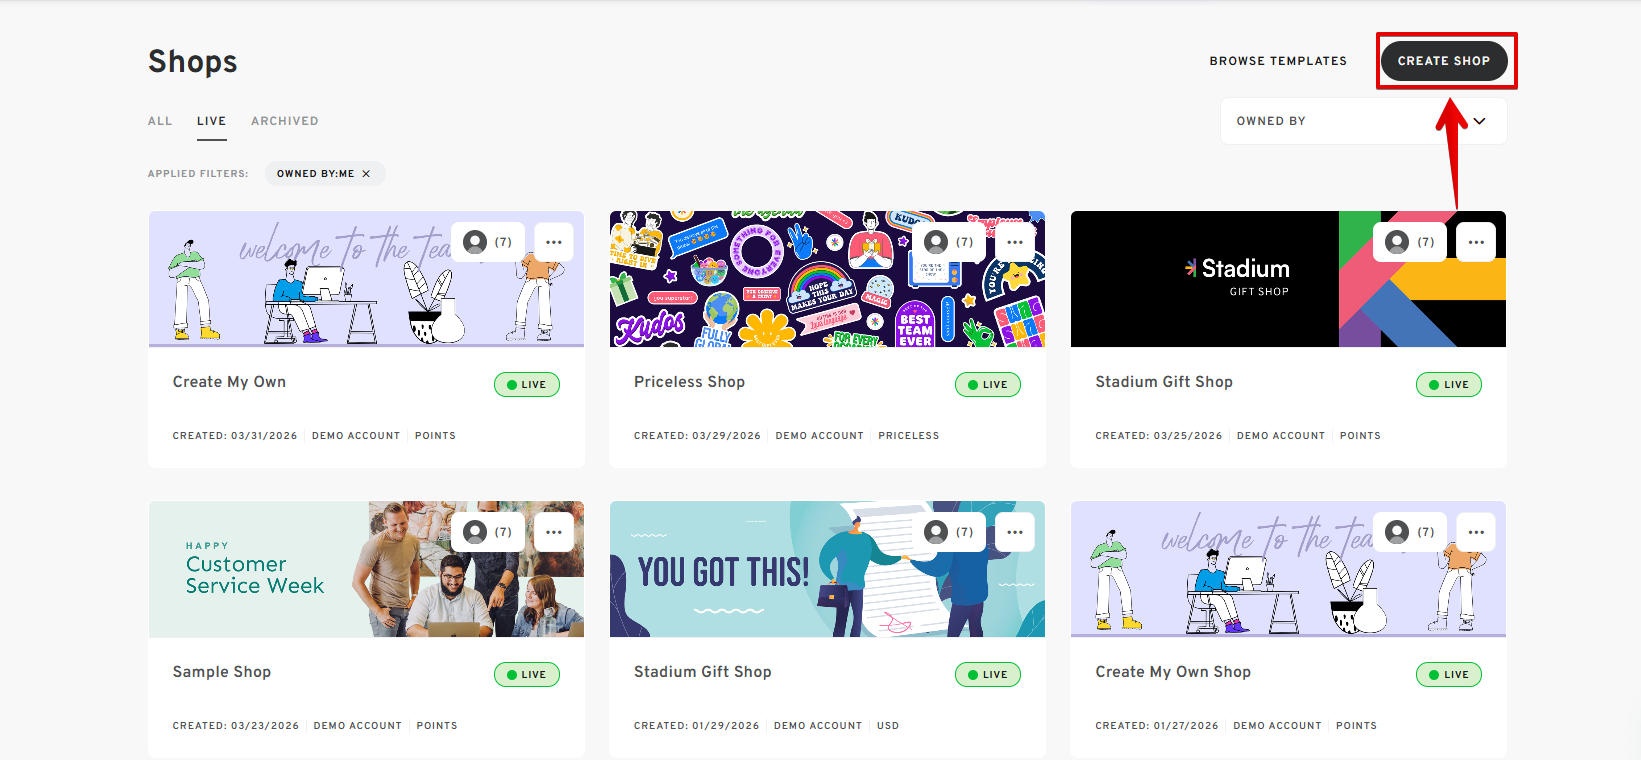1641x760 pixels.
Task: Open the three-dot menu on Sample Shop card
Action: (x=553, y=532)
